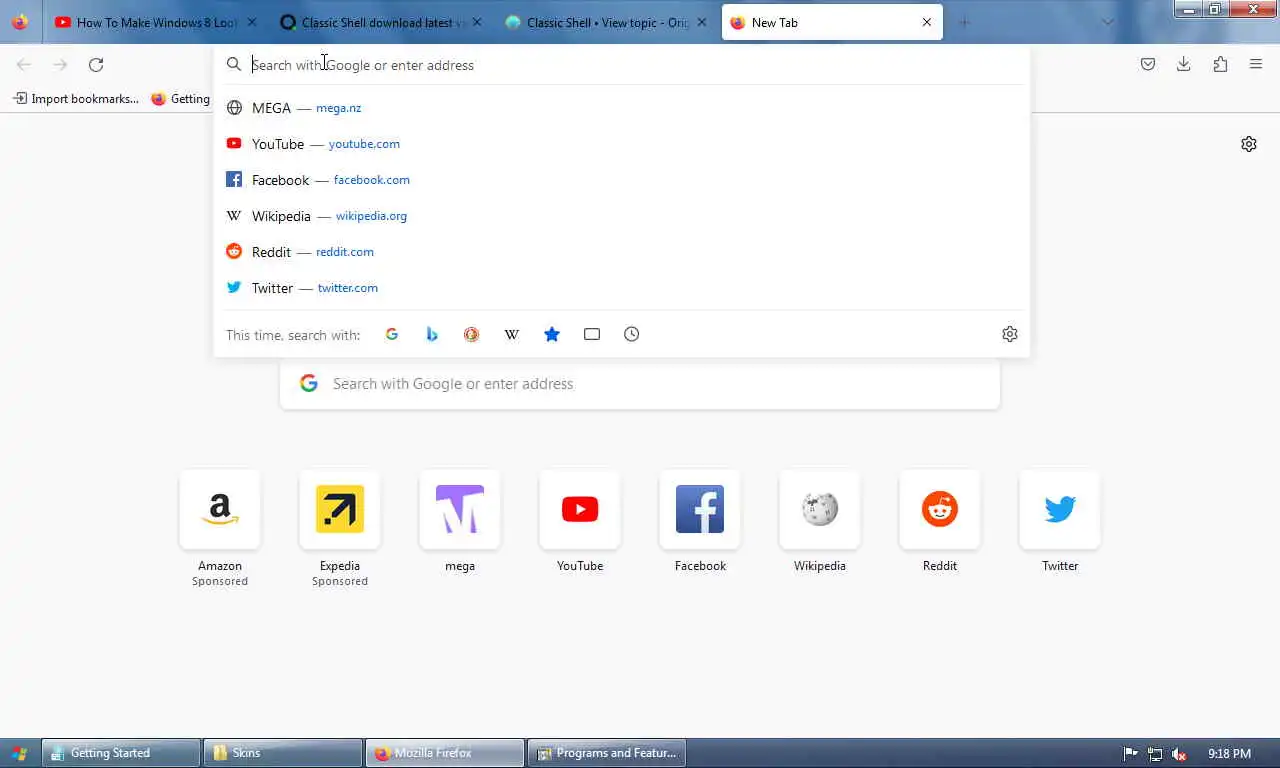This screenshot has height=768, width=1280.
Task: Search in History clock icon
Action: [x=632, y=334]
